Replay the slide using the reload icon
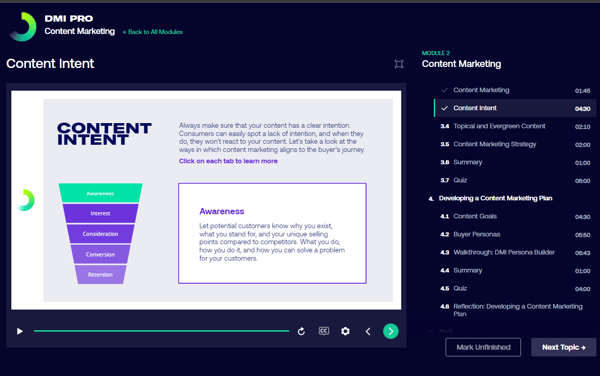Viewport: 600px width, 376px height. 301,331
